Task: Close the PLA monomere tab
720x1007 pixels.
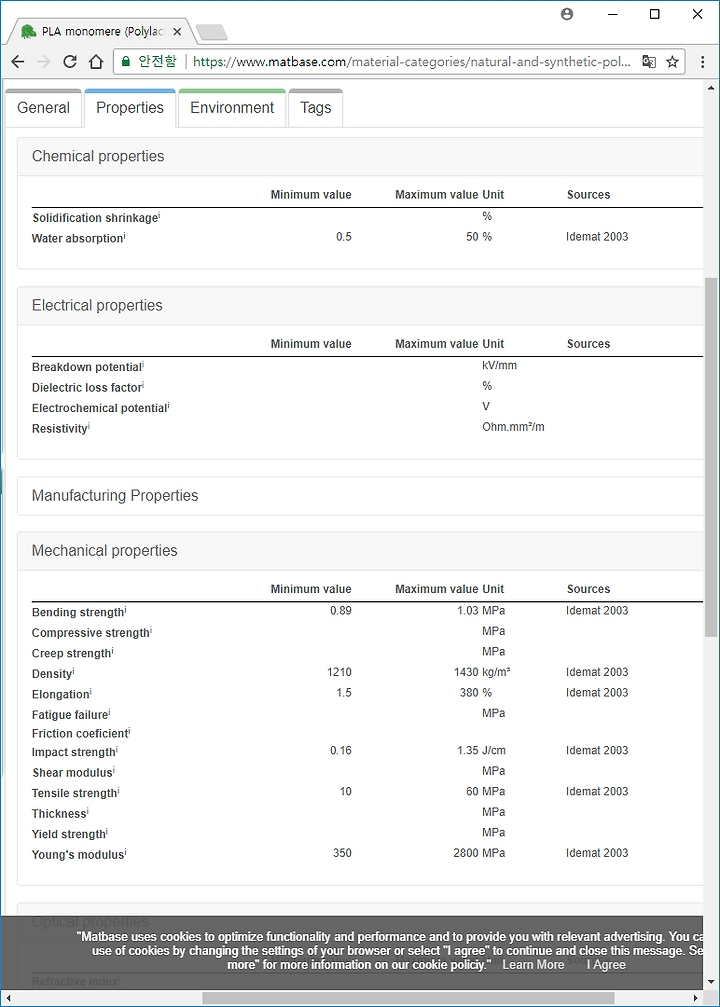Action: click(177, 31)
